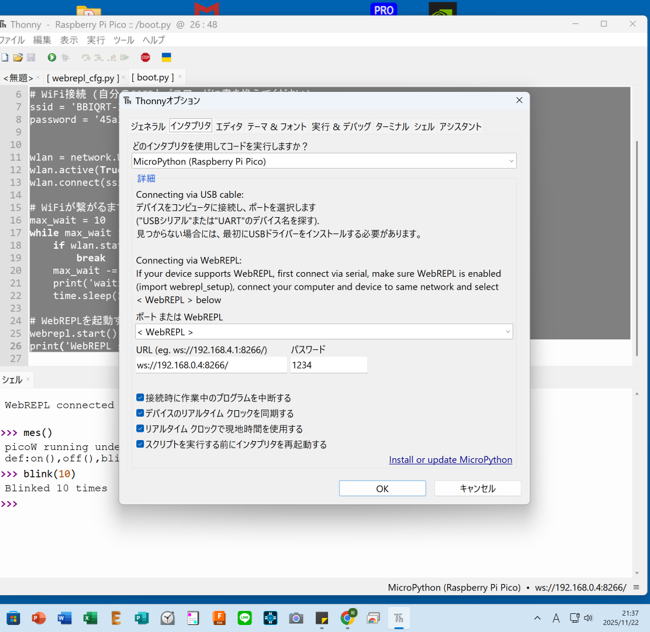
Task: Click the red Stop/Restart backend icon
Action: (145, 57)
